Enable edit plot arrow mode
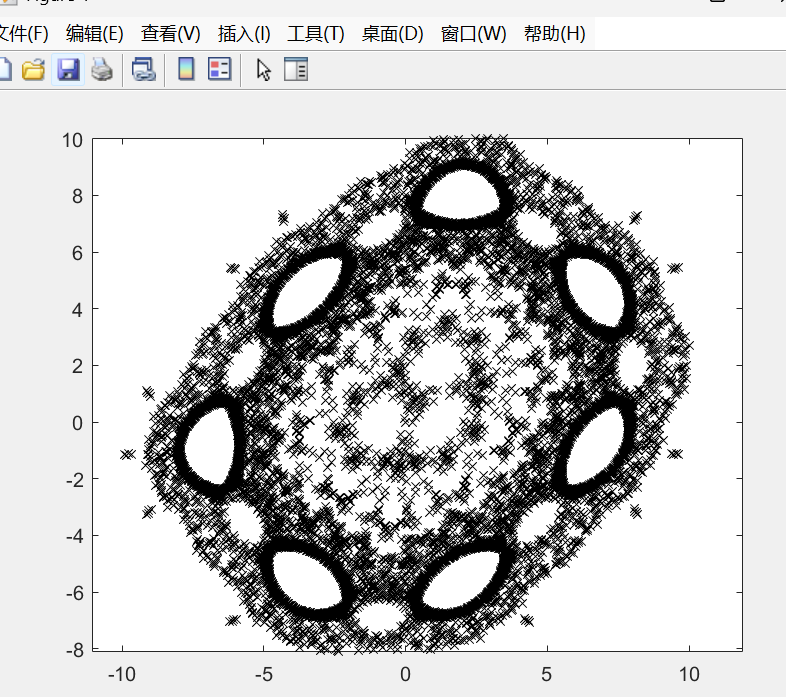Image resolution: width=786 pixels, height=697 pixels. [264, 70]
